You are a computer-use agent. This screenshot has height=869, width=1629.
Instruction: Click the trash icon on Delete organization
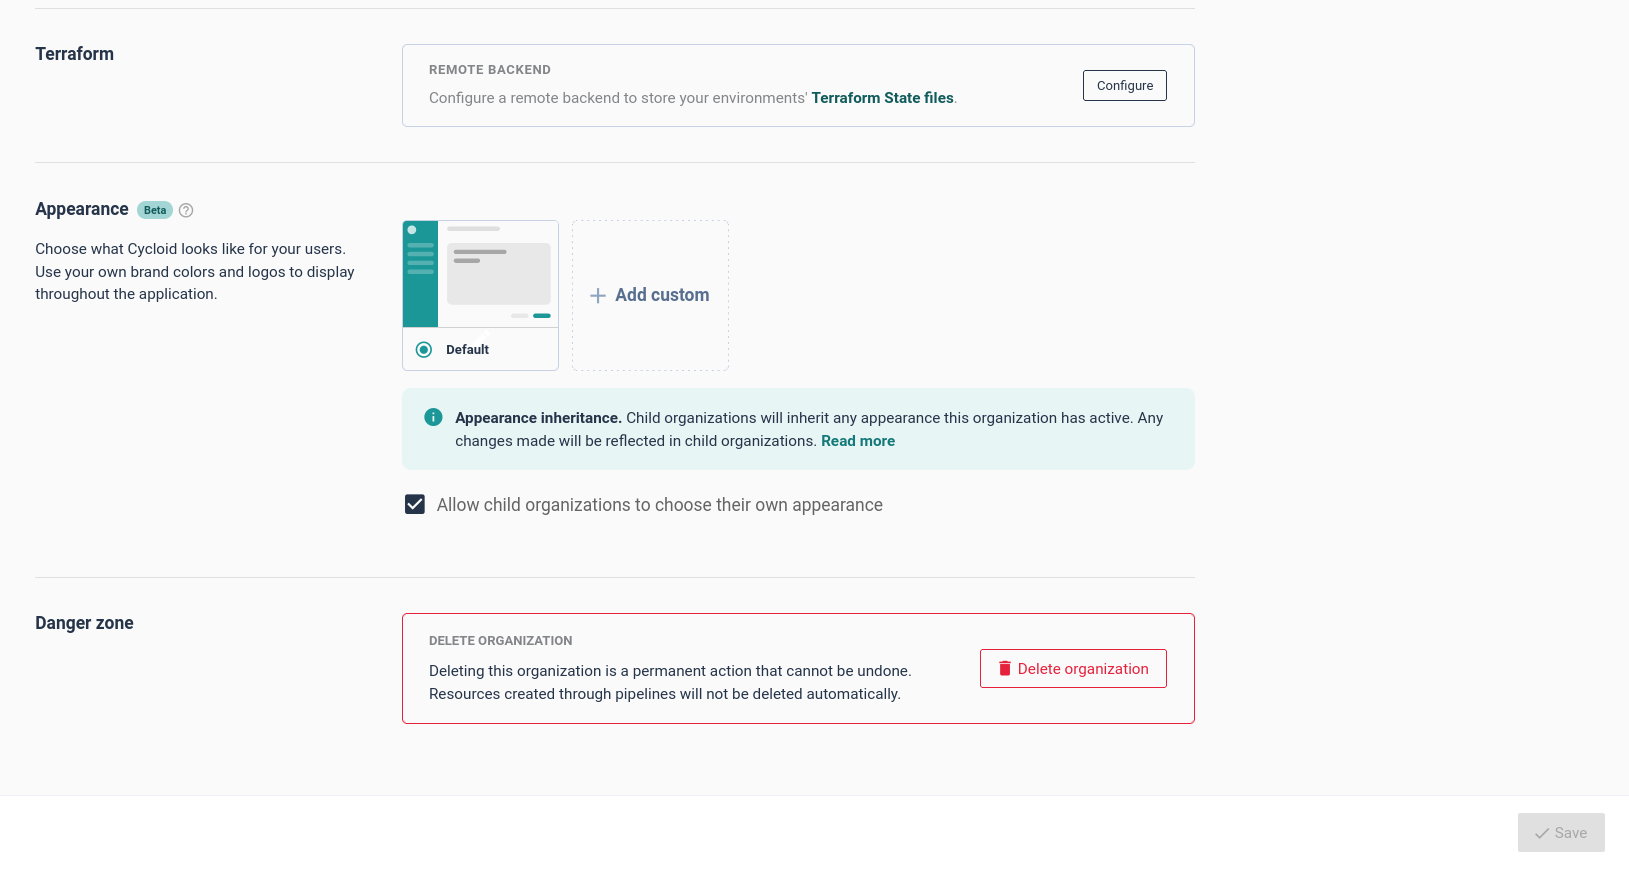click(1005, 669)
